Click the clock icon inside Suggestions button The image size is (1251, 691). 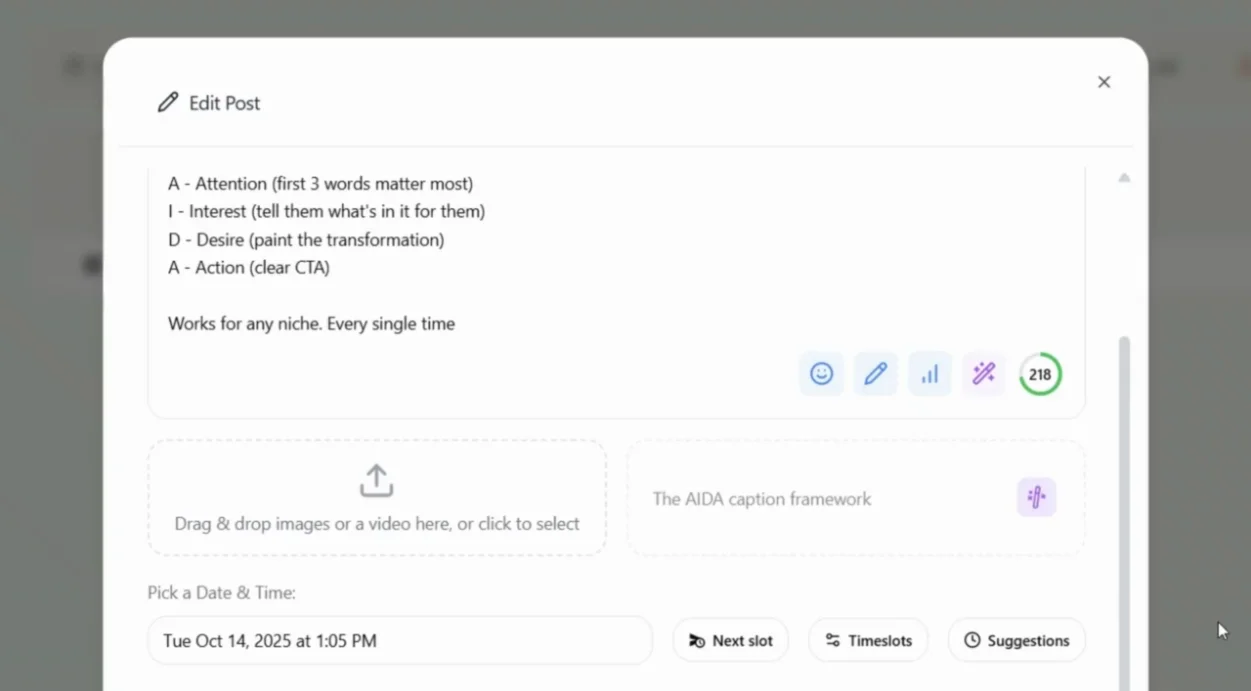point(970,640)
